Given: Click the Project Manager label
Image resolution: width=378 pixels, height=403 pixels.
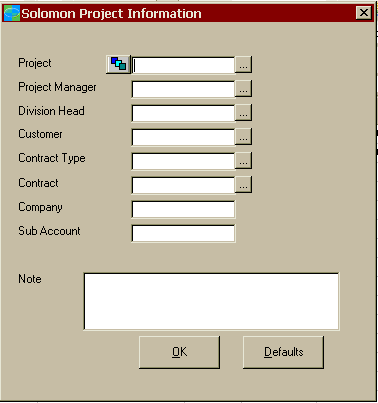Looking at the screenshot, I should click(x=57, y=87).
